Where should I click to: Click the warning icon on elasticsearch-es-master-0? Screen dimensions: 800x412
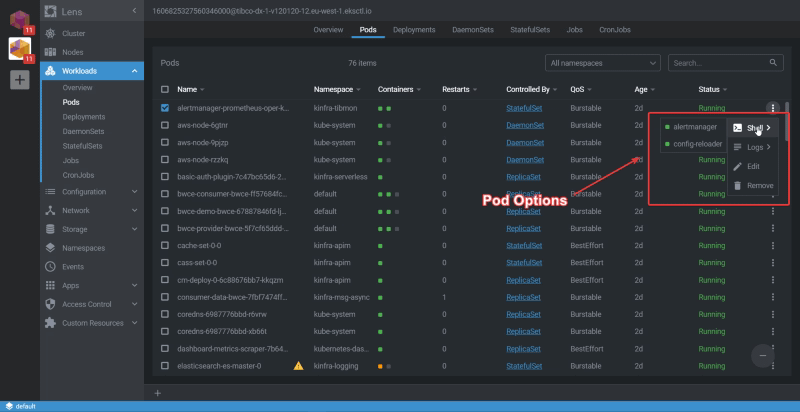pyautogui.click(x=298, y=366)
